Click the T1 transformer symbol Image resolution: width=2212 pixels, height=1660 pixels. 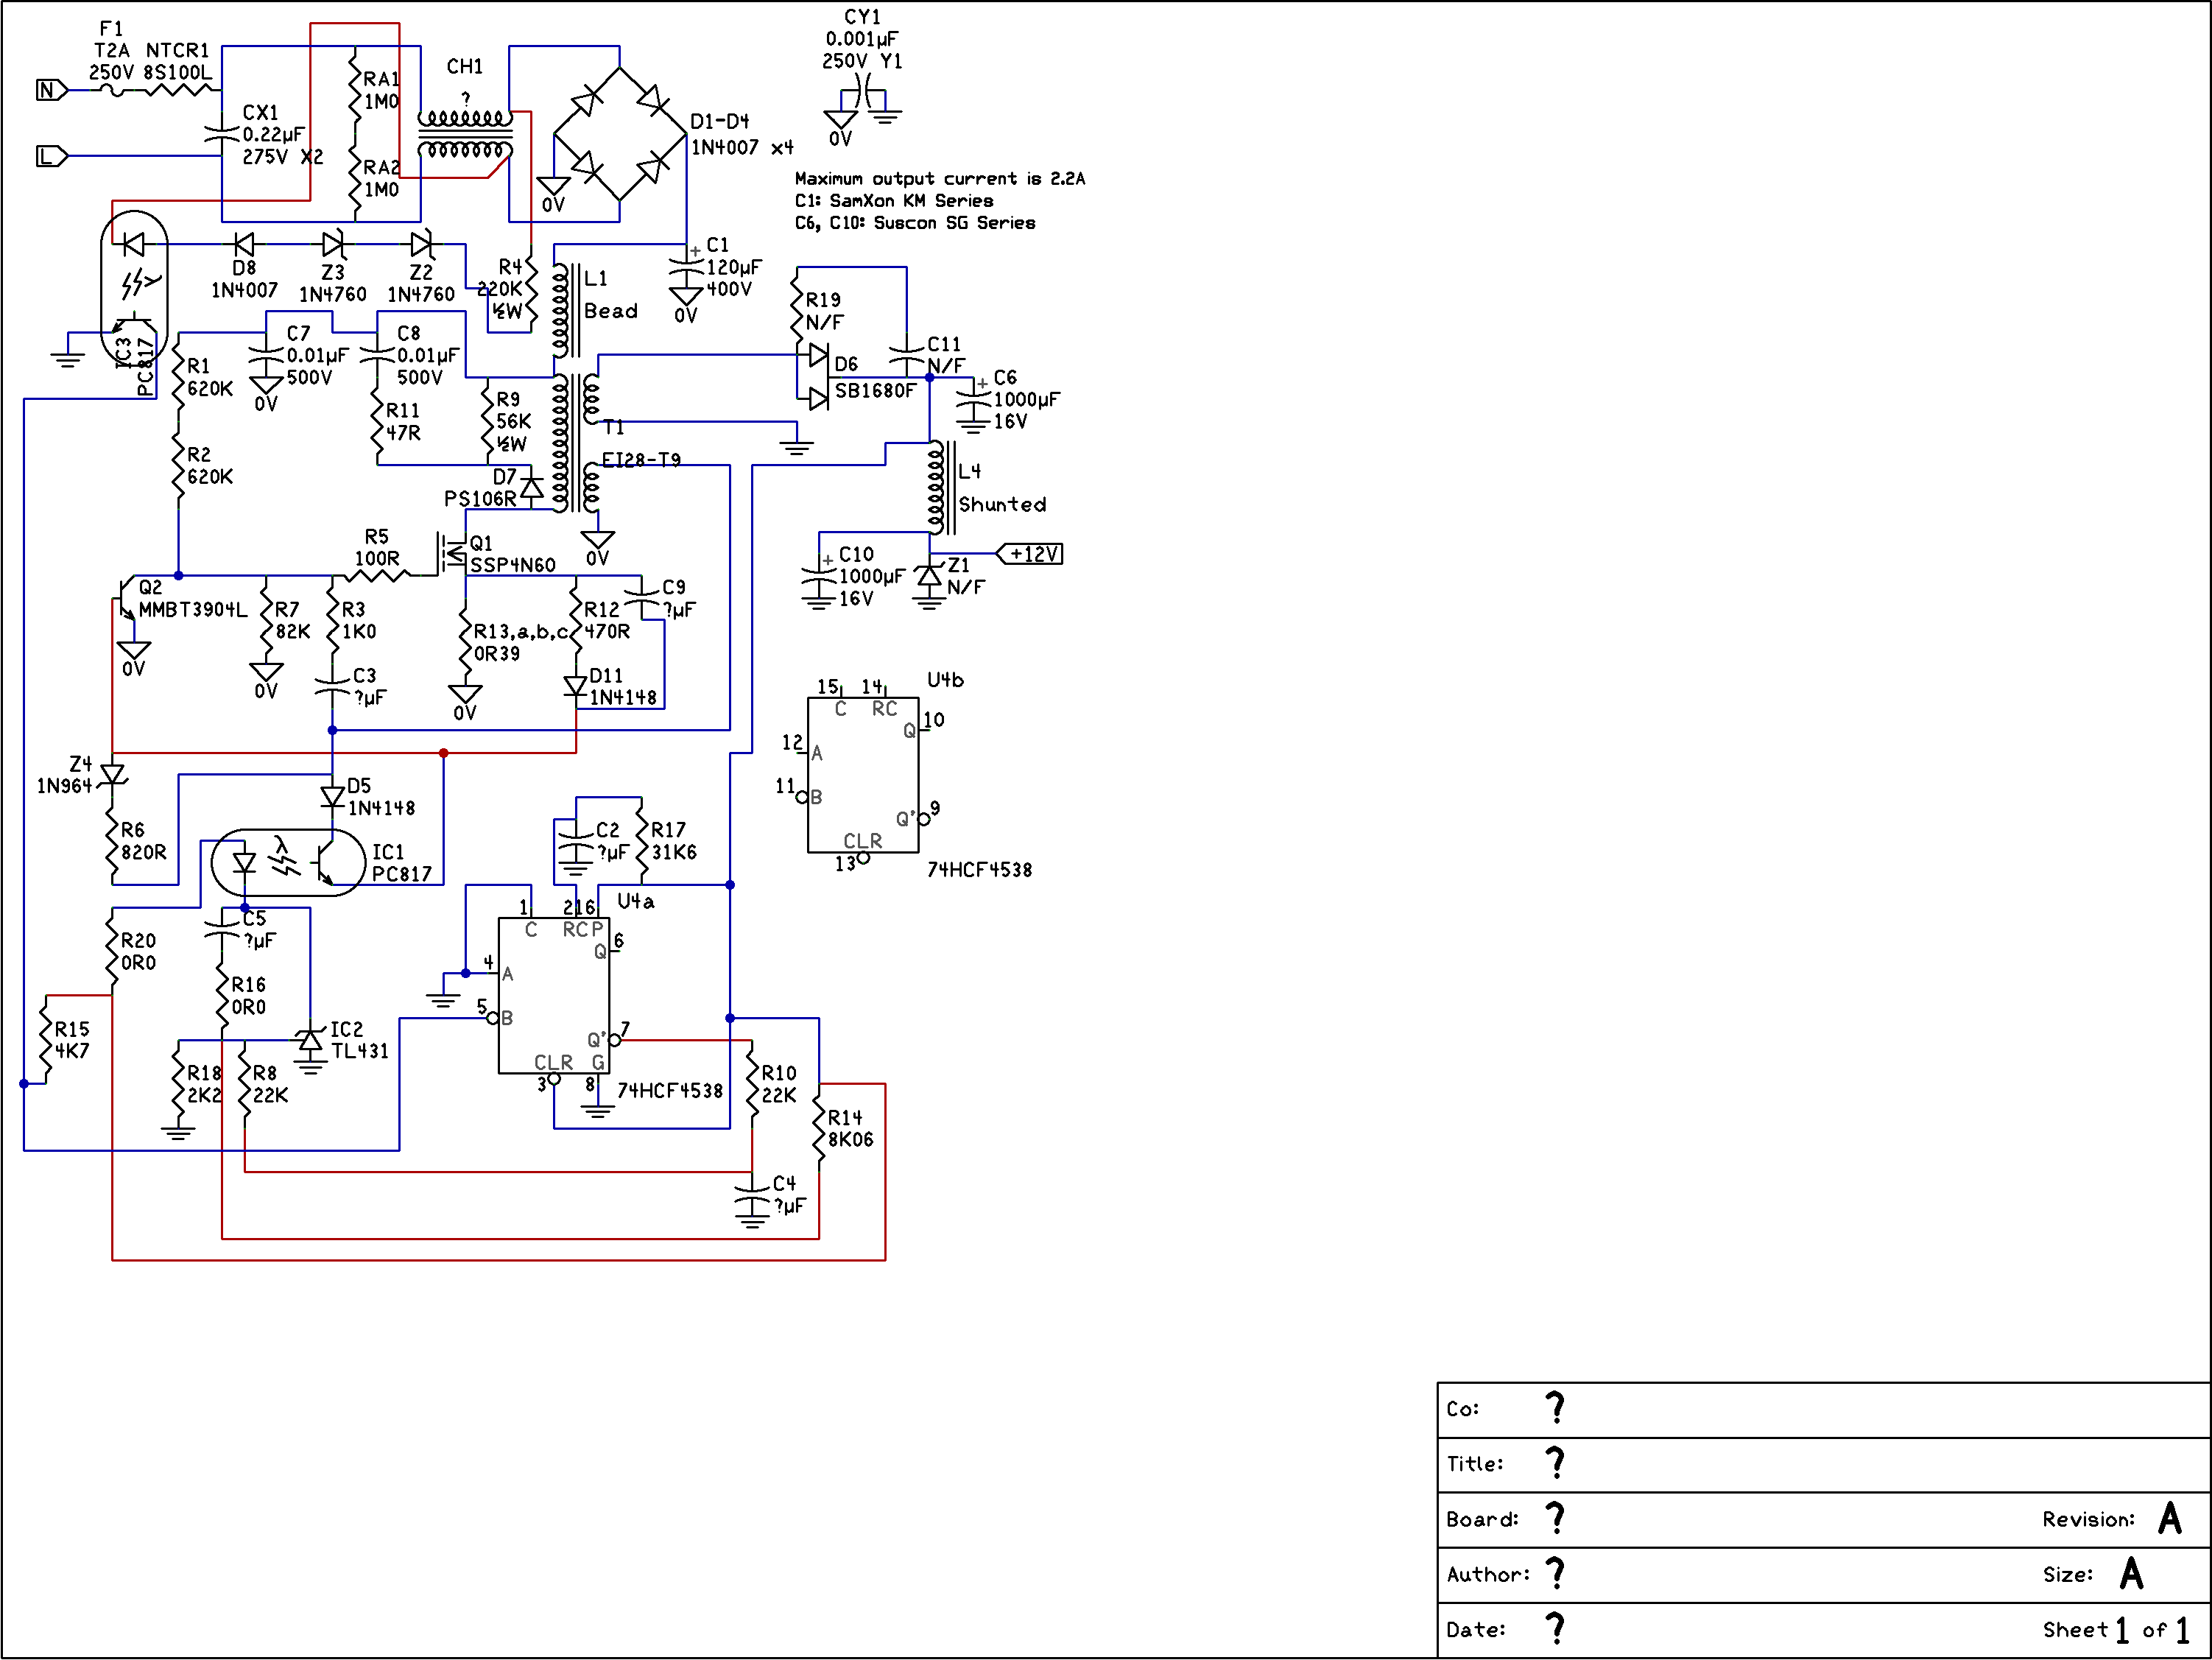576,444
